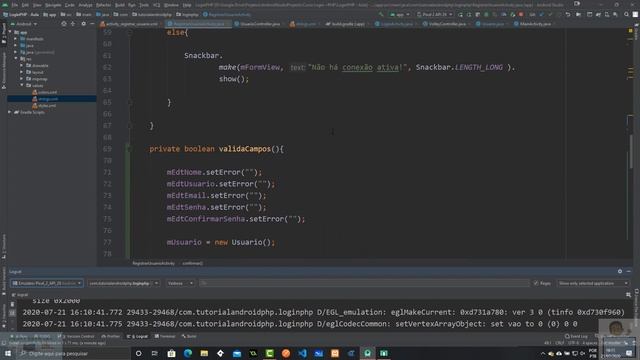Open Mail app from taskbar
This screenshot has width=640, height=360.
(237, 353)
